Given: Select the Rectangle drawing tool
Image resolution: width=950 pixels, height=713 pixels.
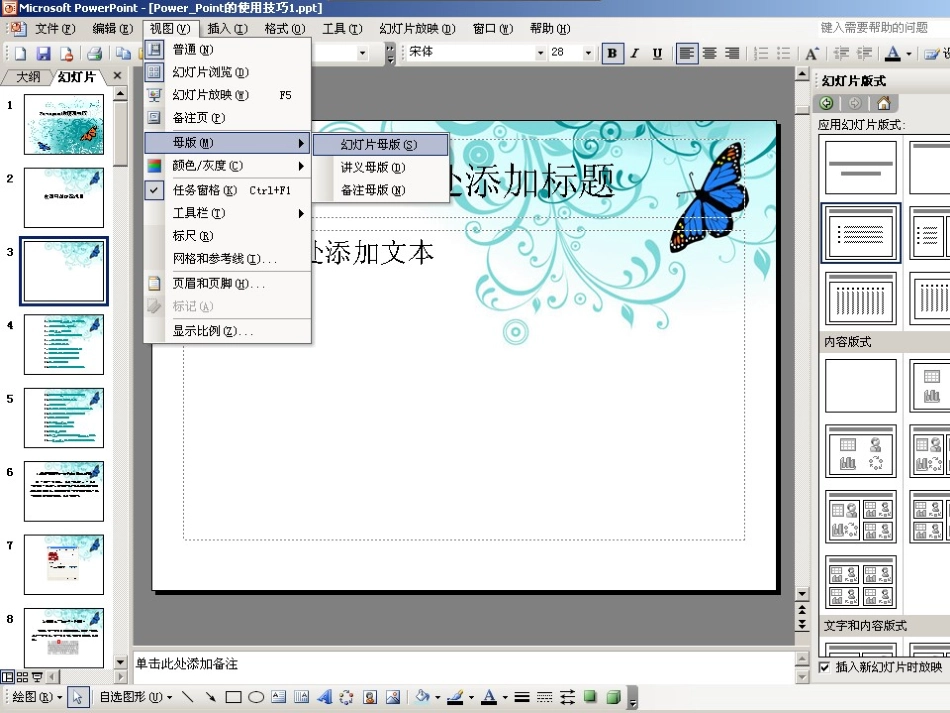Looking at the screenshot, I should 233,697.
